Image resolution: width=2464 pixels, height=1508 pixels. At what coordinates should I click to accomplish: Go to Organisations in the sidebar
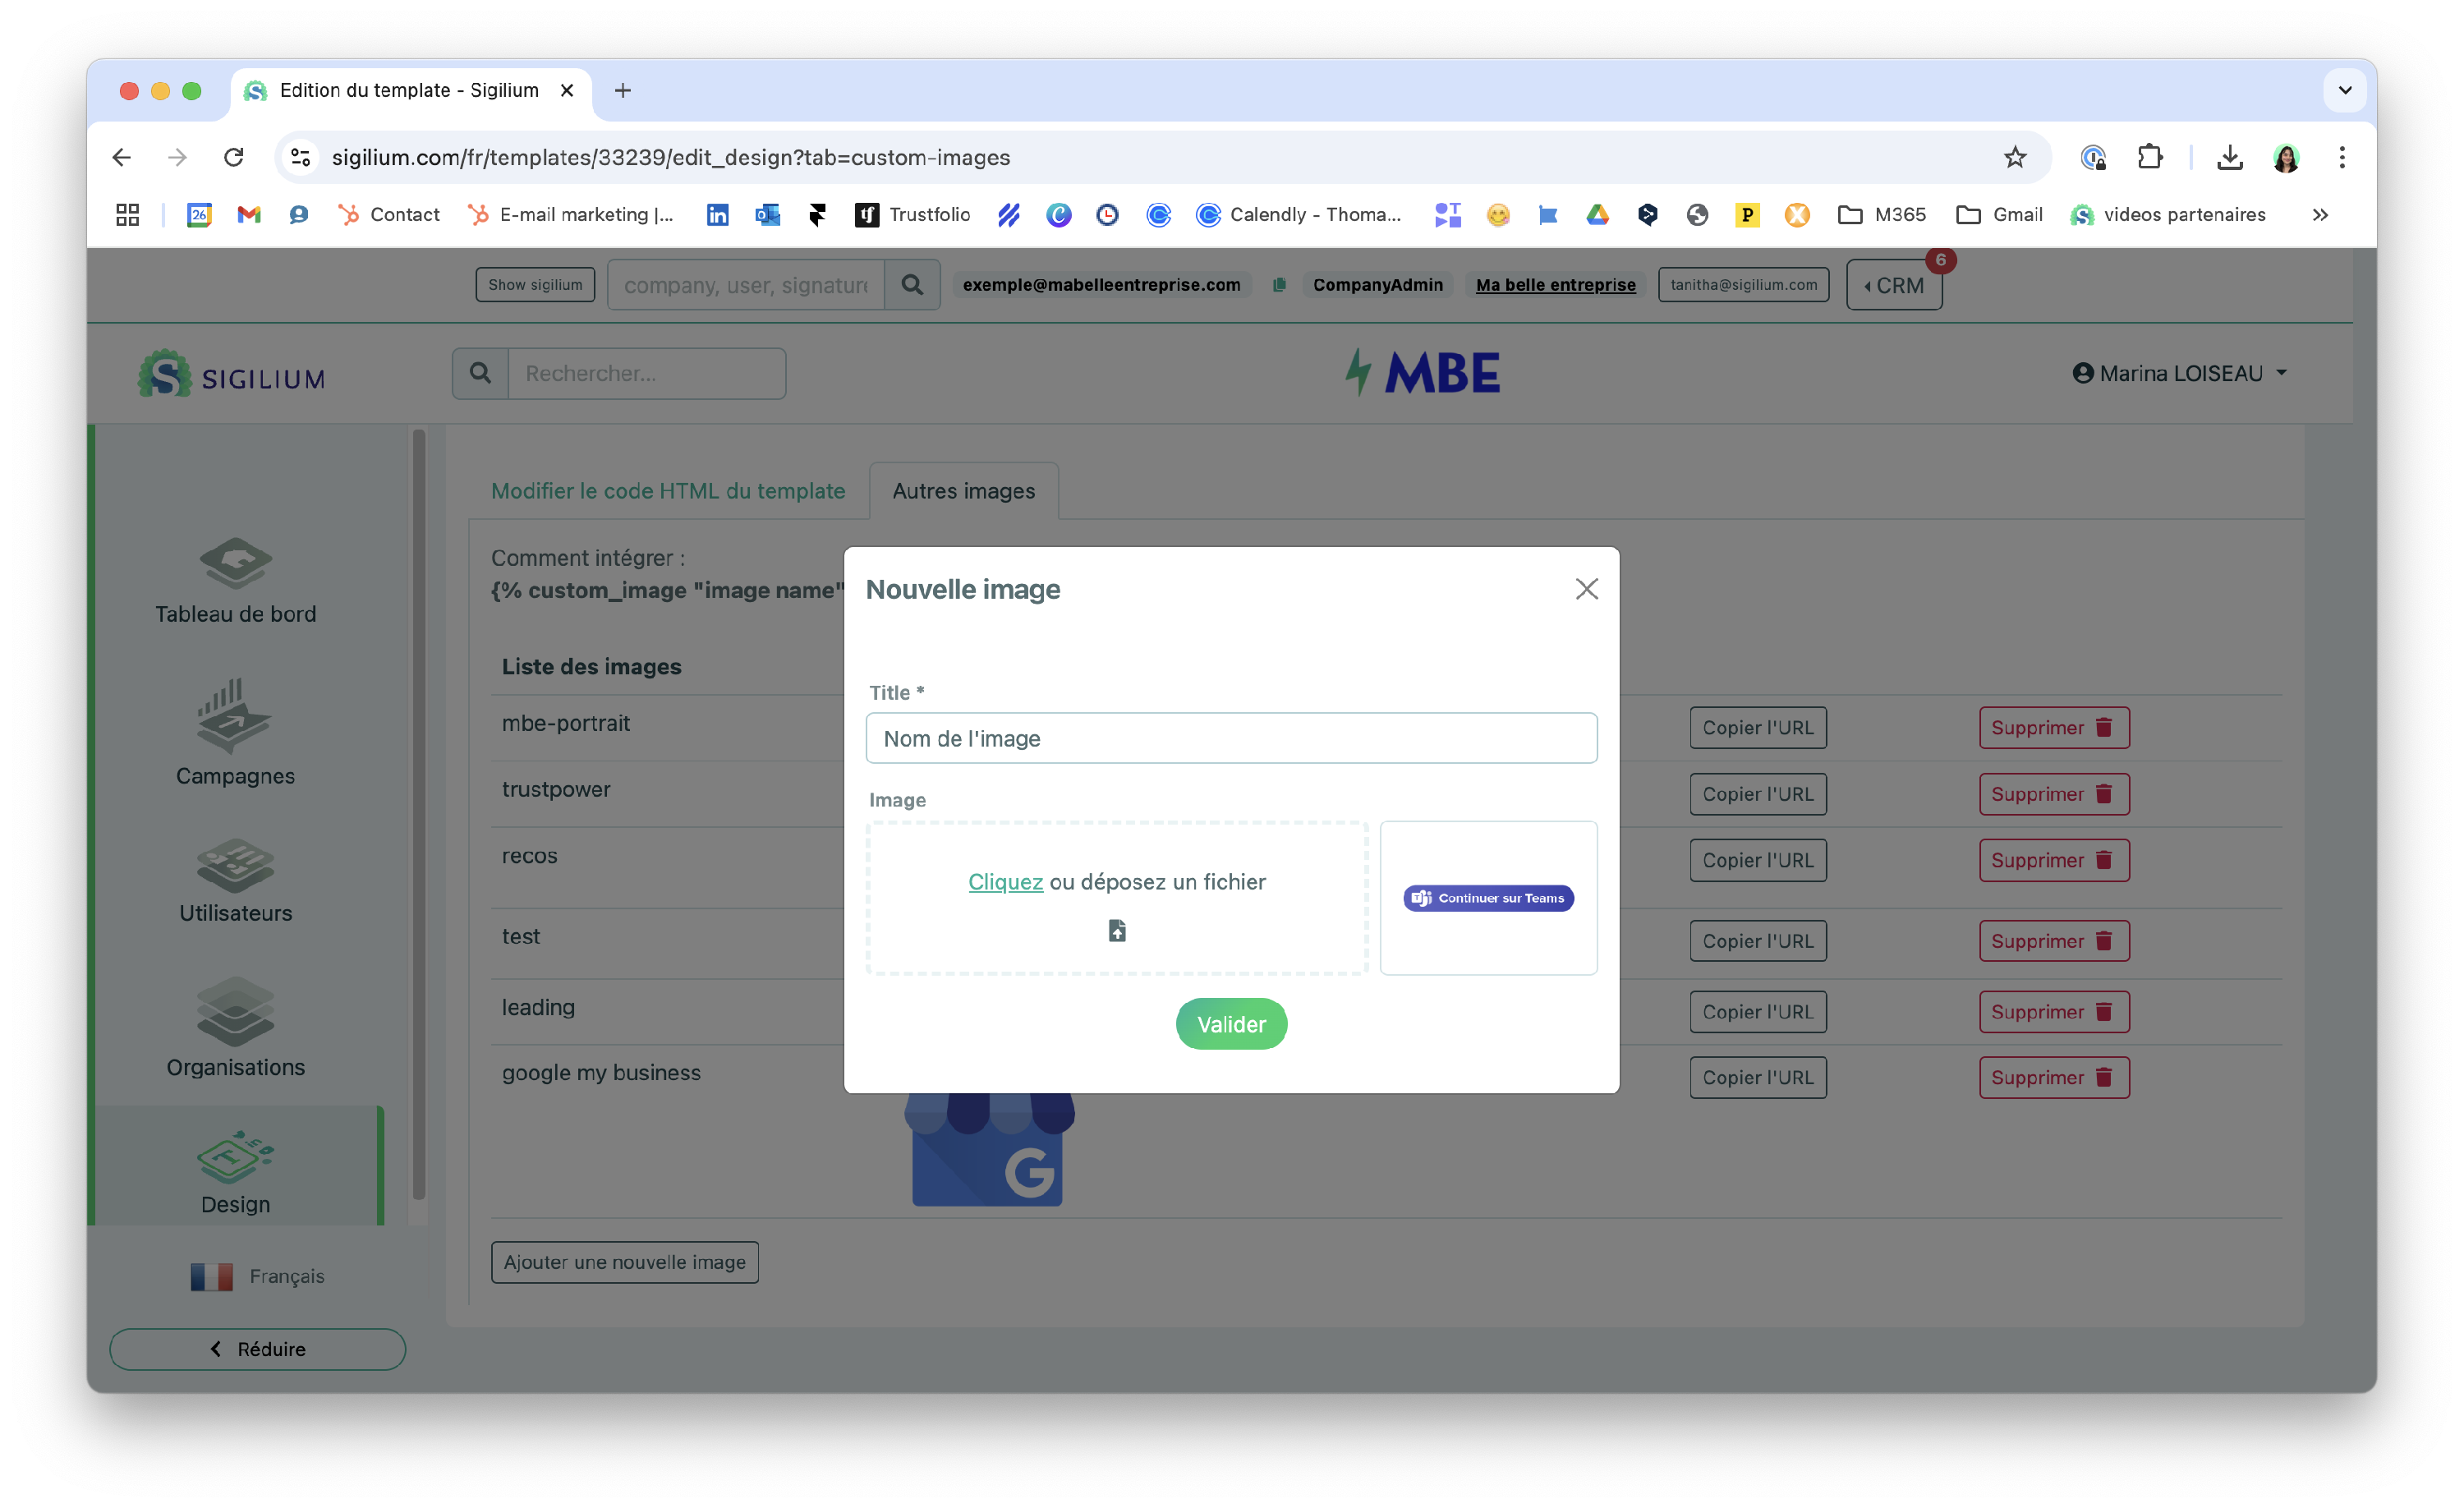tap(235, 1012)
